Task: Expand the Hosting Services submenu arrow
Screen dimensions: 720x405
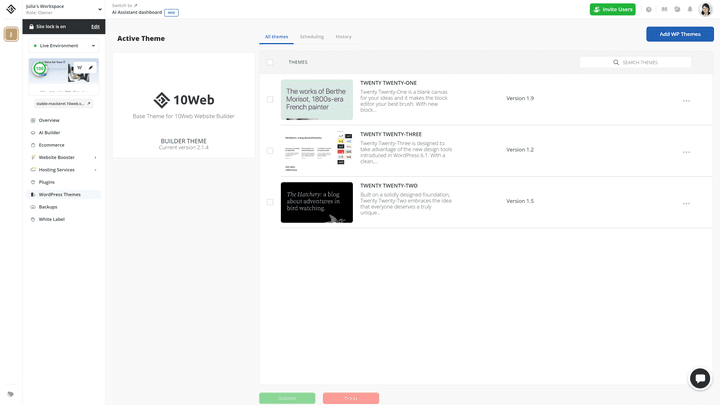Action: (x=96, y=170)
